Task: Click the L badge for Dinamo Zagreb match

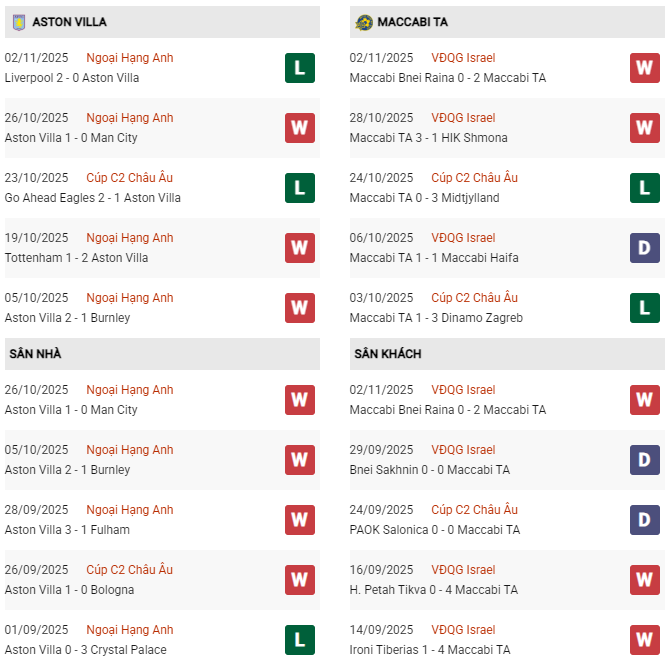Action: [644, 308]
